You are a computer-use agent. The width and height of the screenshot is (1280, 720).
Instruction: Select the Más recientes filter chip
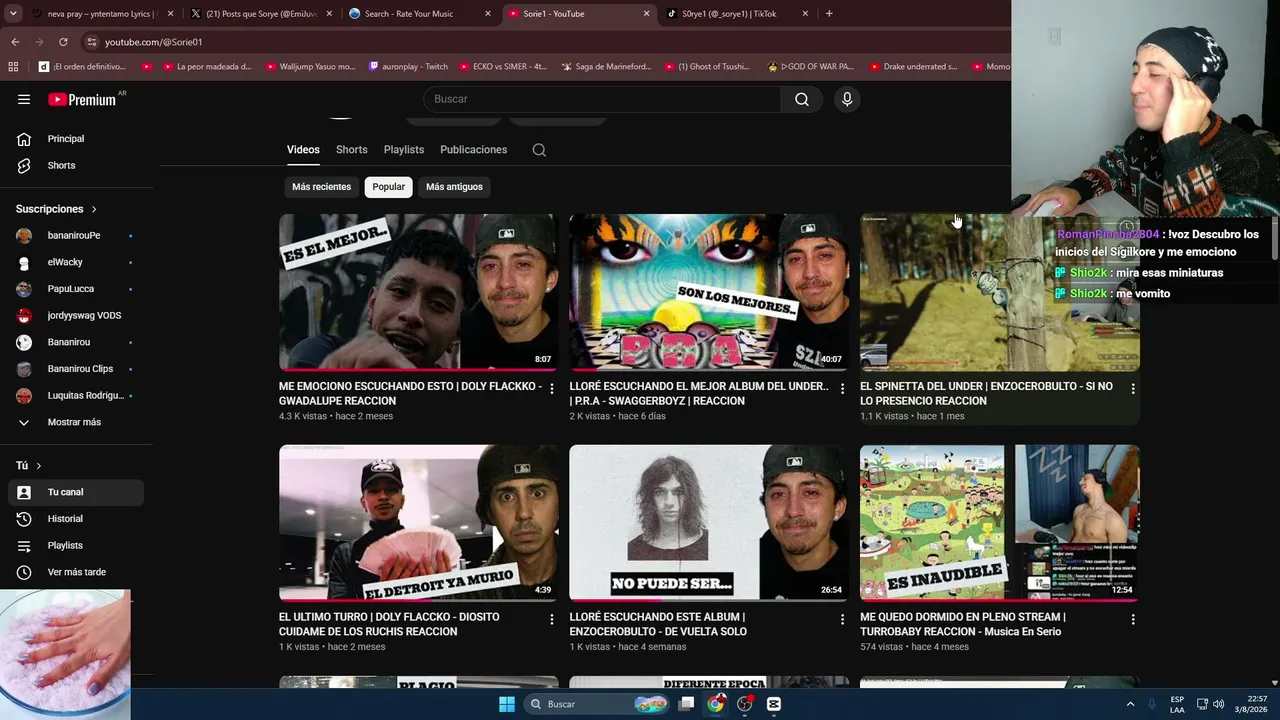pyautogui.click(x=321, y=187)
